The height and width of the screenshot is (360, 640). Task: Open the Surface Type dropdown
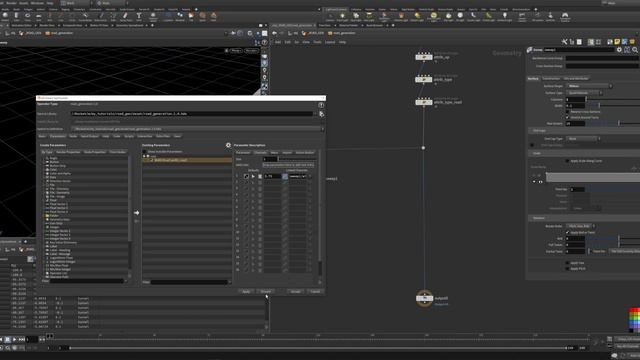point(584,93)
